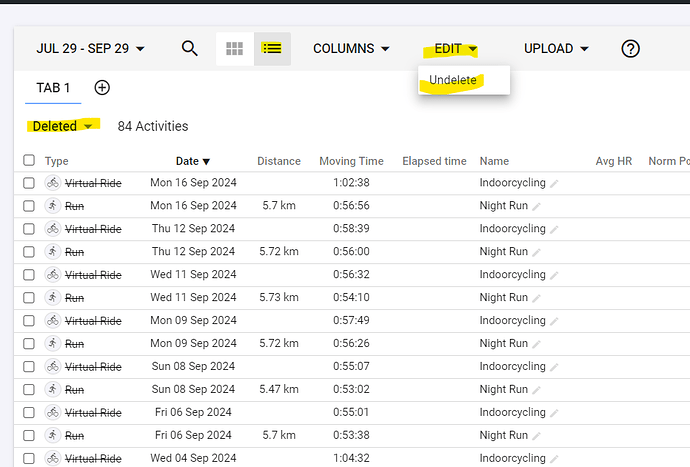Toggle the EDIT dropdown menu
This screenshot has width=690, height=467.
pyautogui.click(x=455, y=48)
